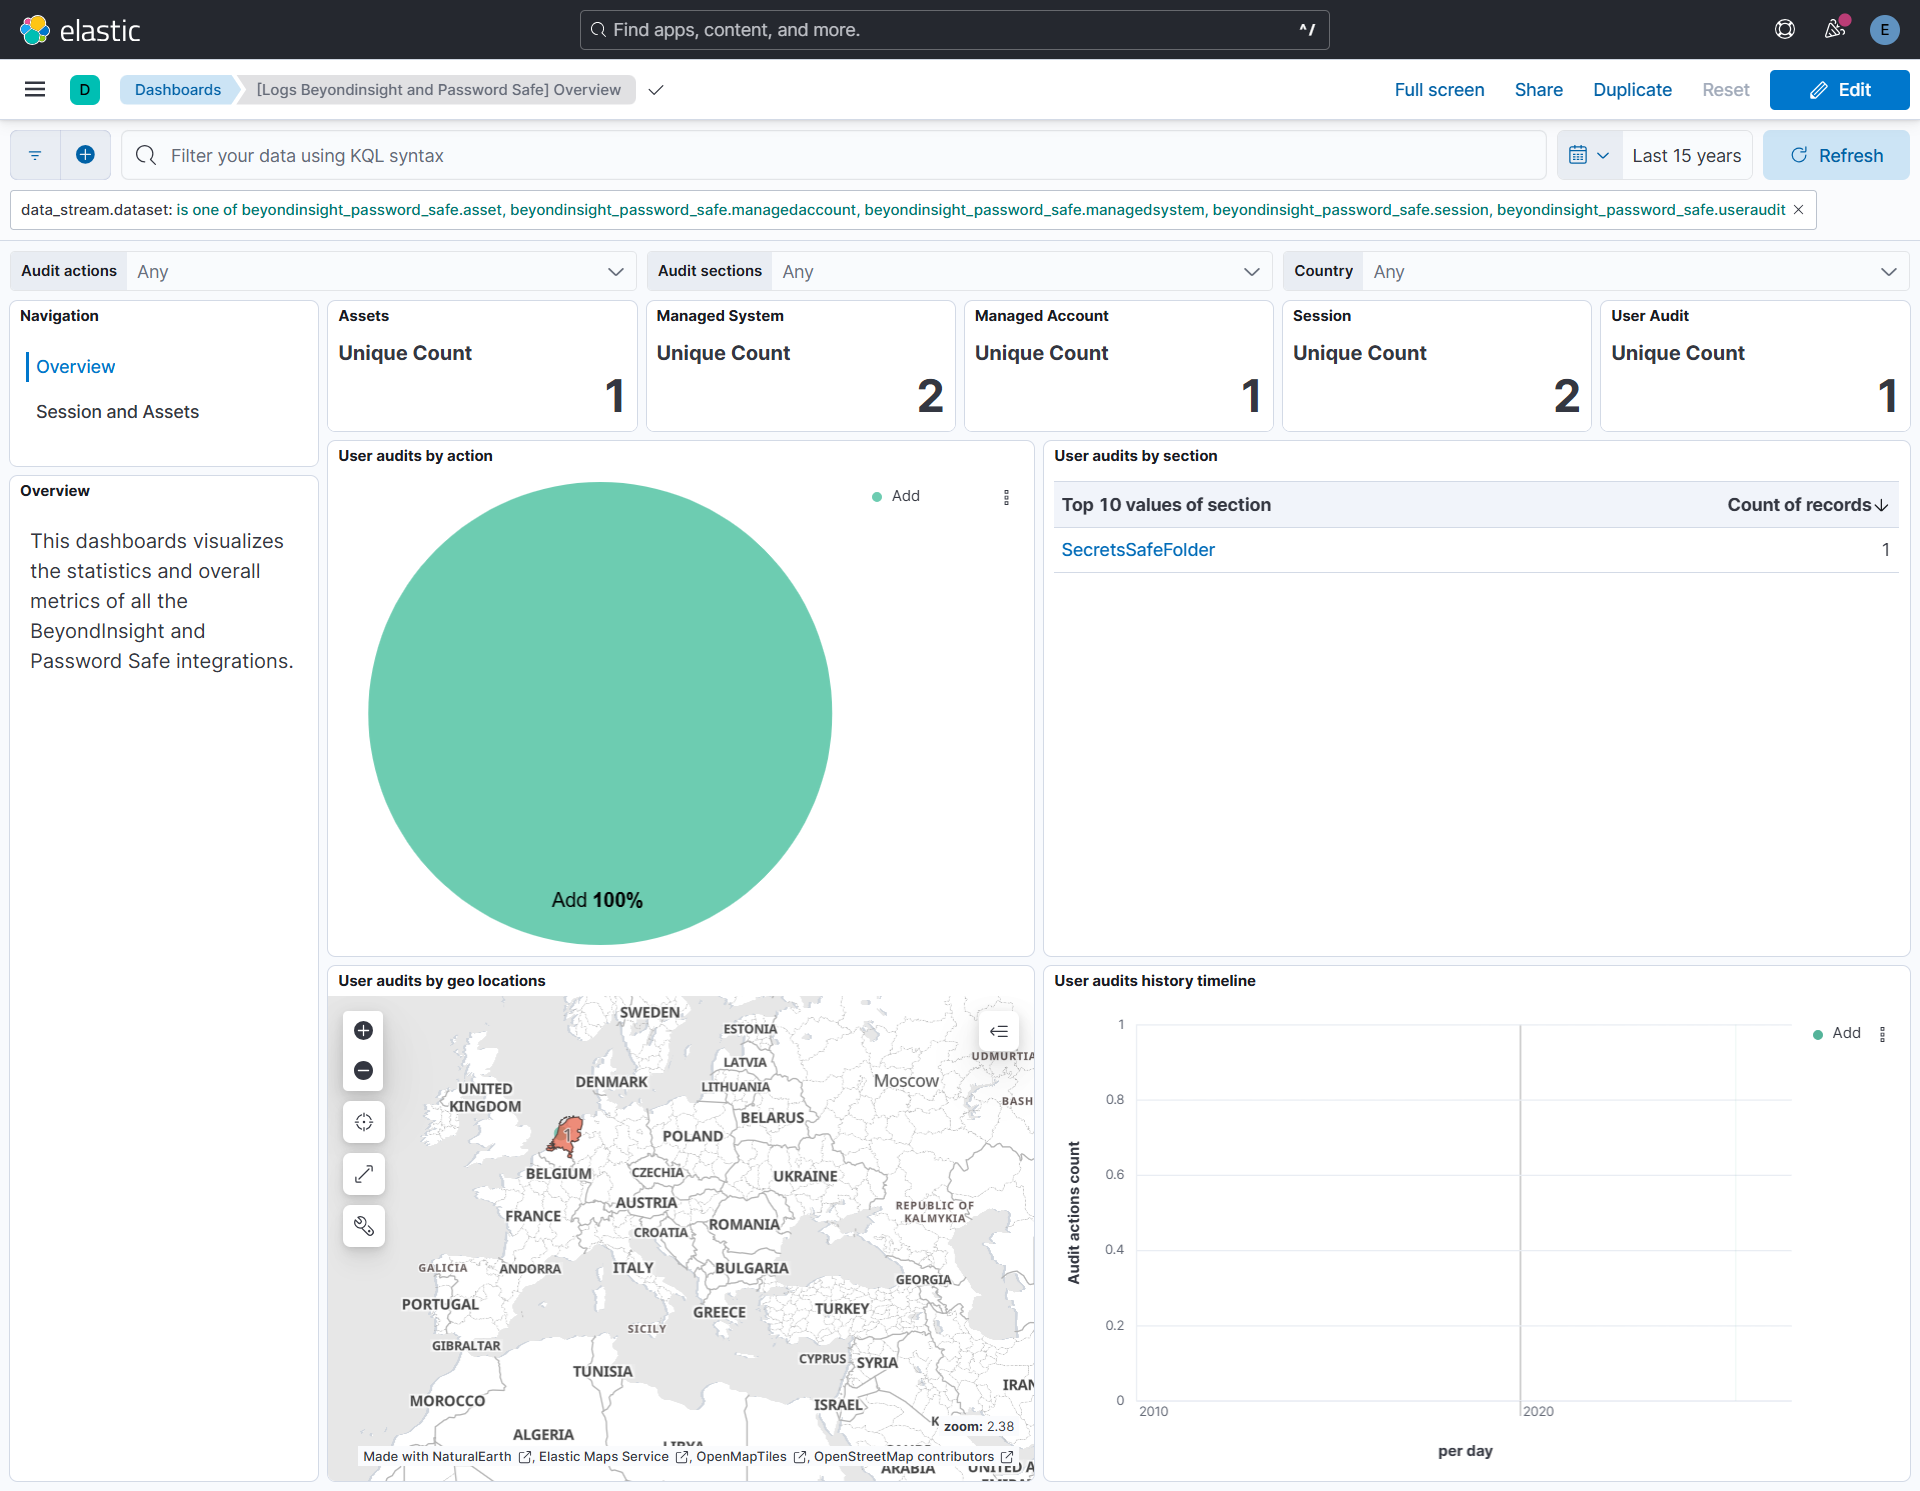Screen dimensions: 1920x1491
Task: Toggle the Add series in pie legend
Action: pyautogui.click(x=904, y=496)
